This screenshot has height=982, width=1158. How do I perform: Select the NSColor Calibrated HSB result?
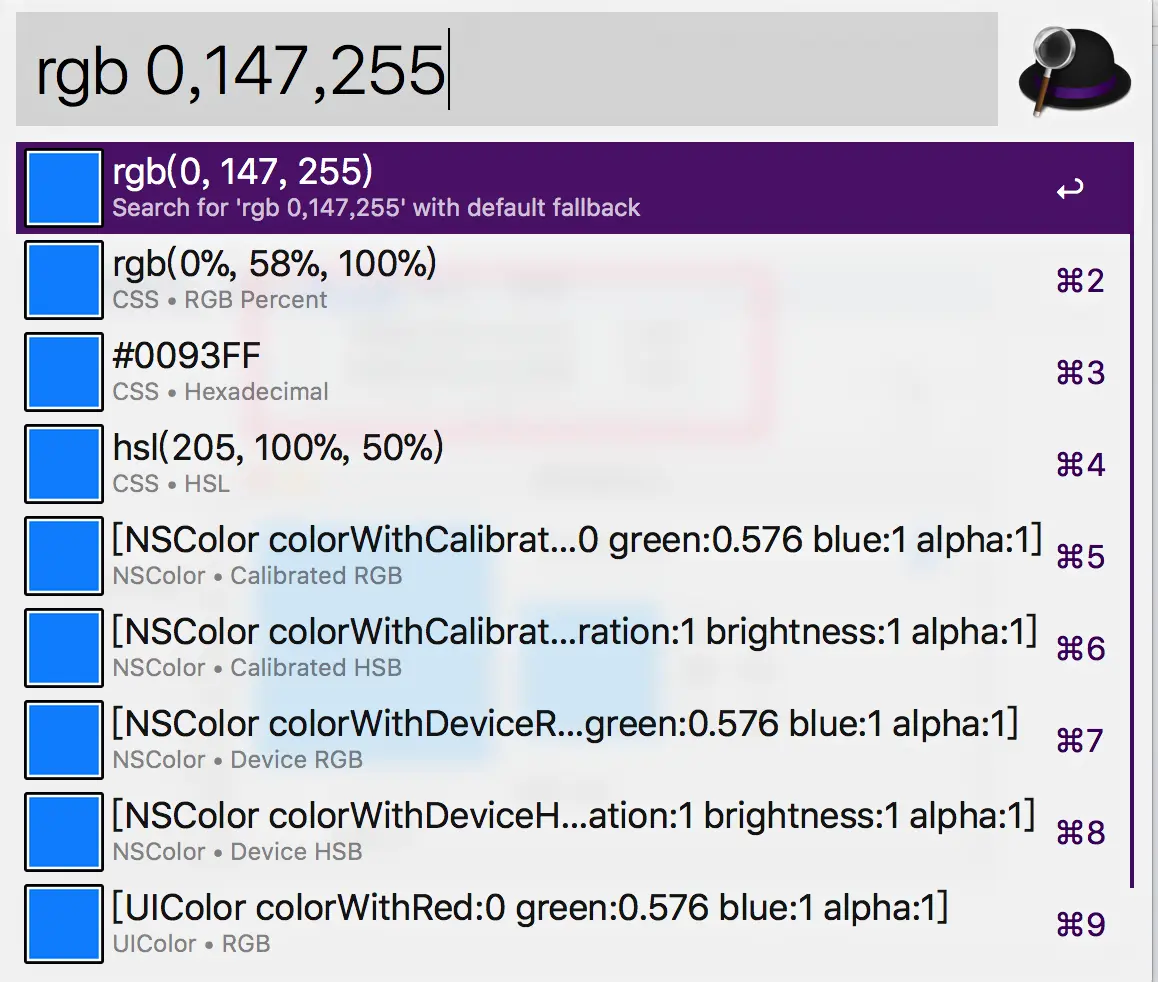[x=575, y=648]
